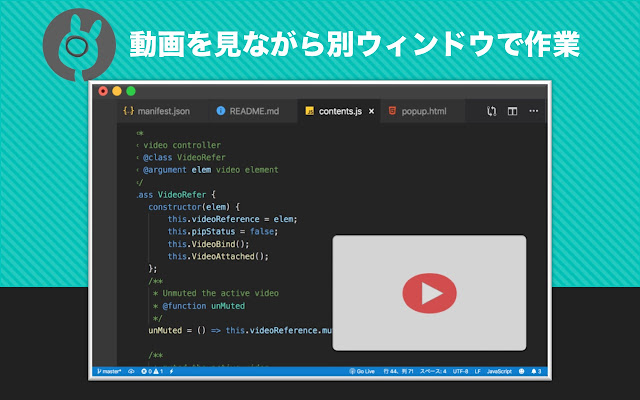Viewport: 640px width, 400px height.
Task: Click the green maximize window button
Action: coord(131,91)
